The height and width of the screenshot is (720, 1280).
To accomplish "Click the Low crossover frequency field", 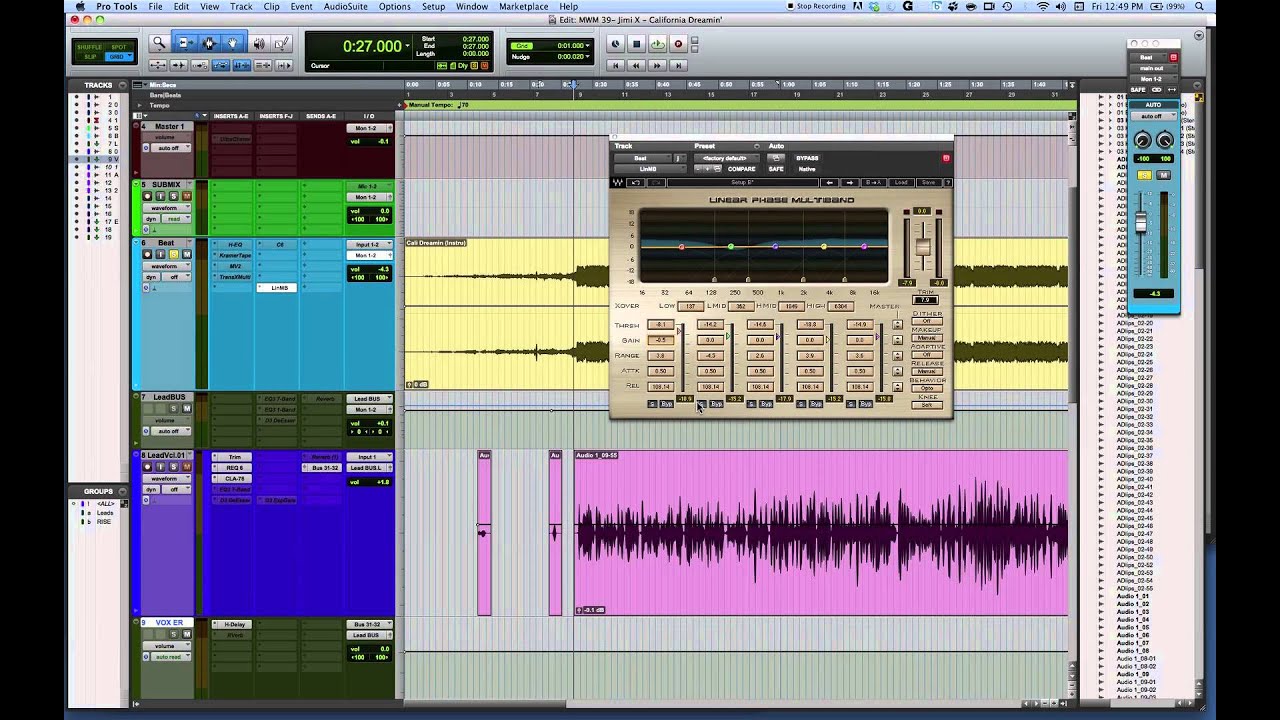I will coord(690,306).
